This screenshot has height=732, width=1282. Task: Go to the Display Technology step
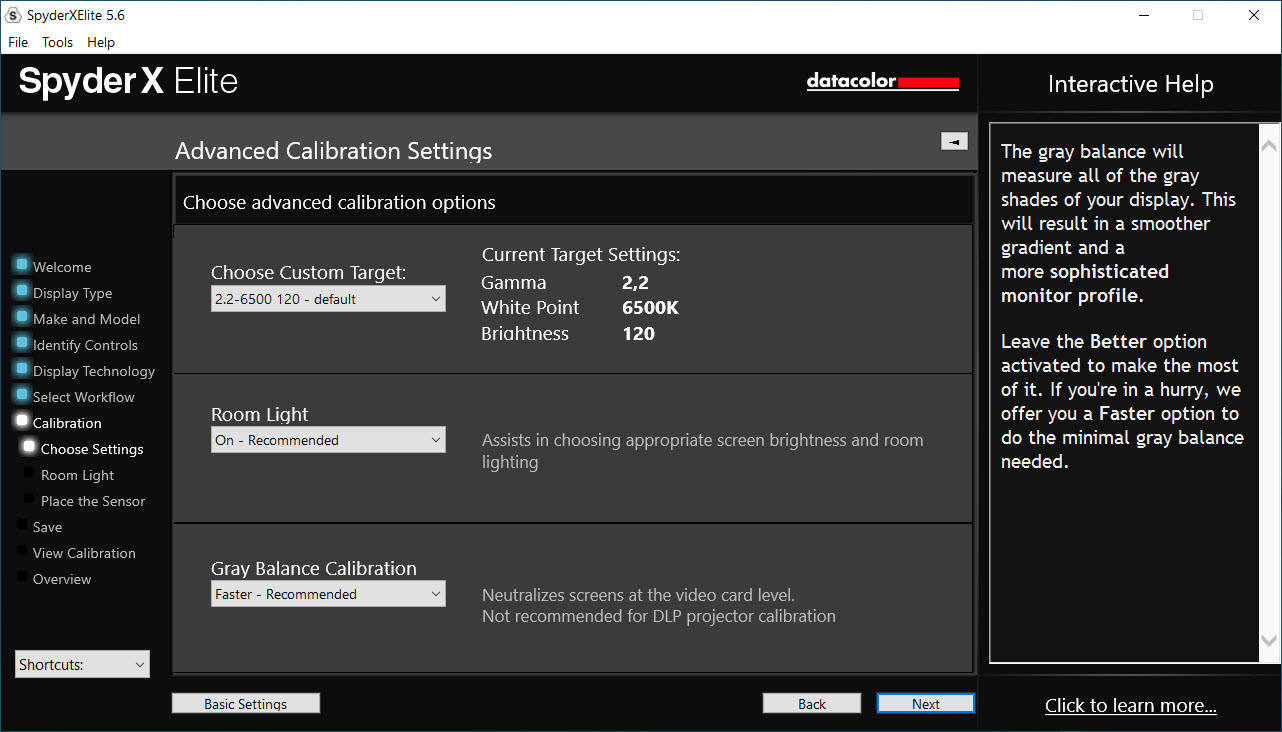click(x=94, y=371)
